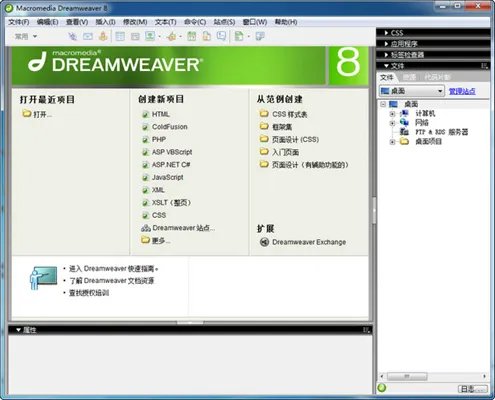Open the 站点(S) menu
Screen dimensions: 495x400
[x=224, y=22]
